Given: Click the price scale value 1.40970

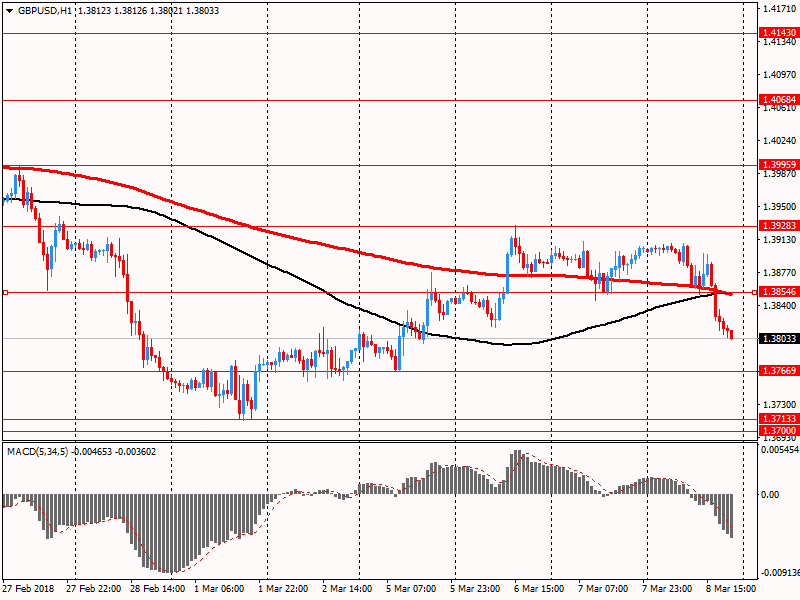Looking at the screenshot, I should point(779,74).
